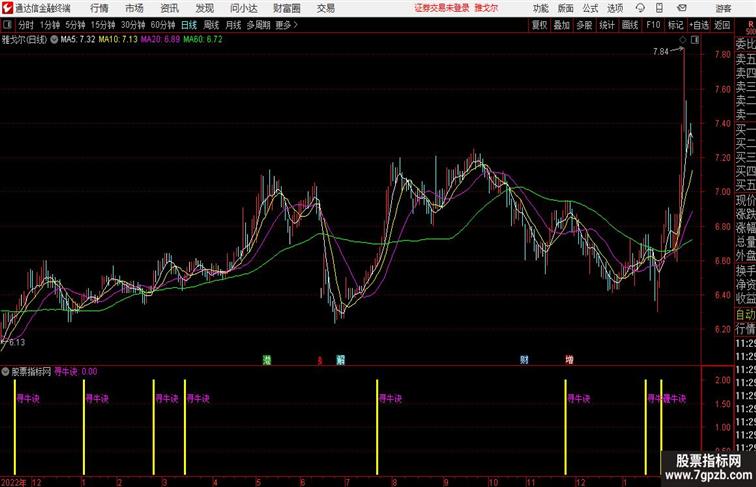
Task: Click the MA20: 6.89 value
Action: click(x=160, y=40)
